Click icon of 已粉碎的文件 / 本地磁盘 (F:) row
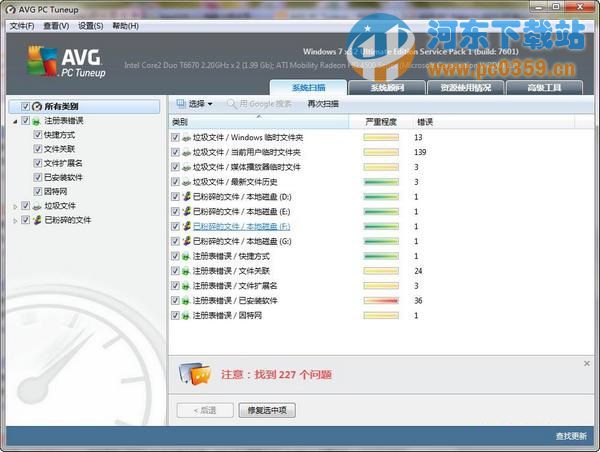Viewport: 600px width, 452px height. [x=186, y=227]
